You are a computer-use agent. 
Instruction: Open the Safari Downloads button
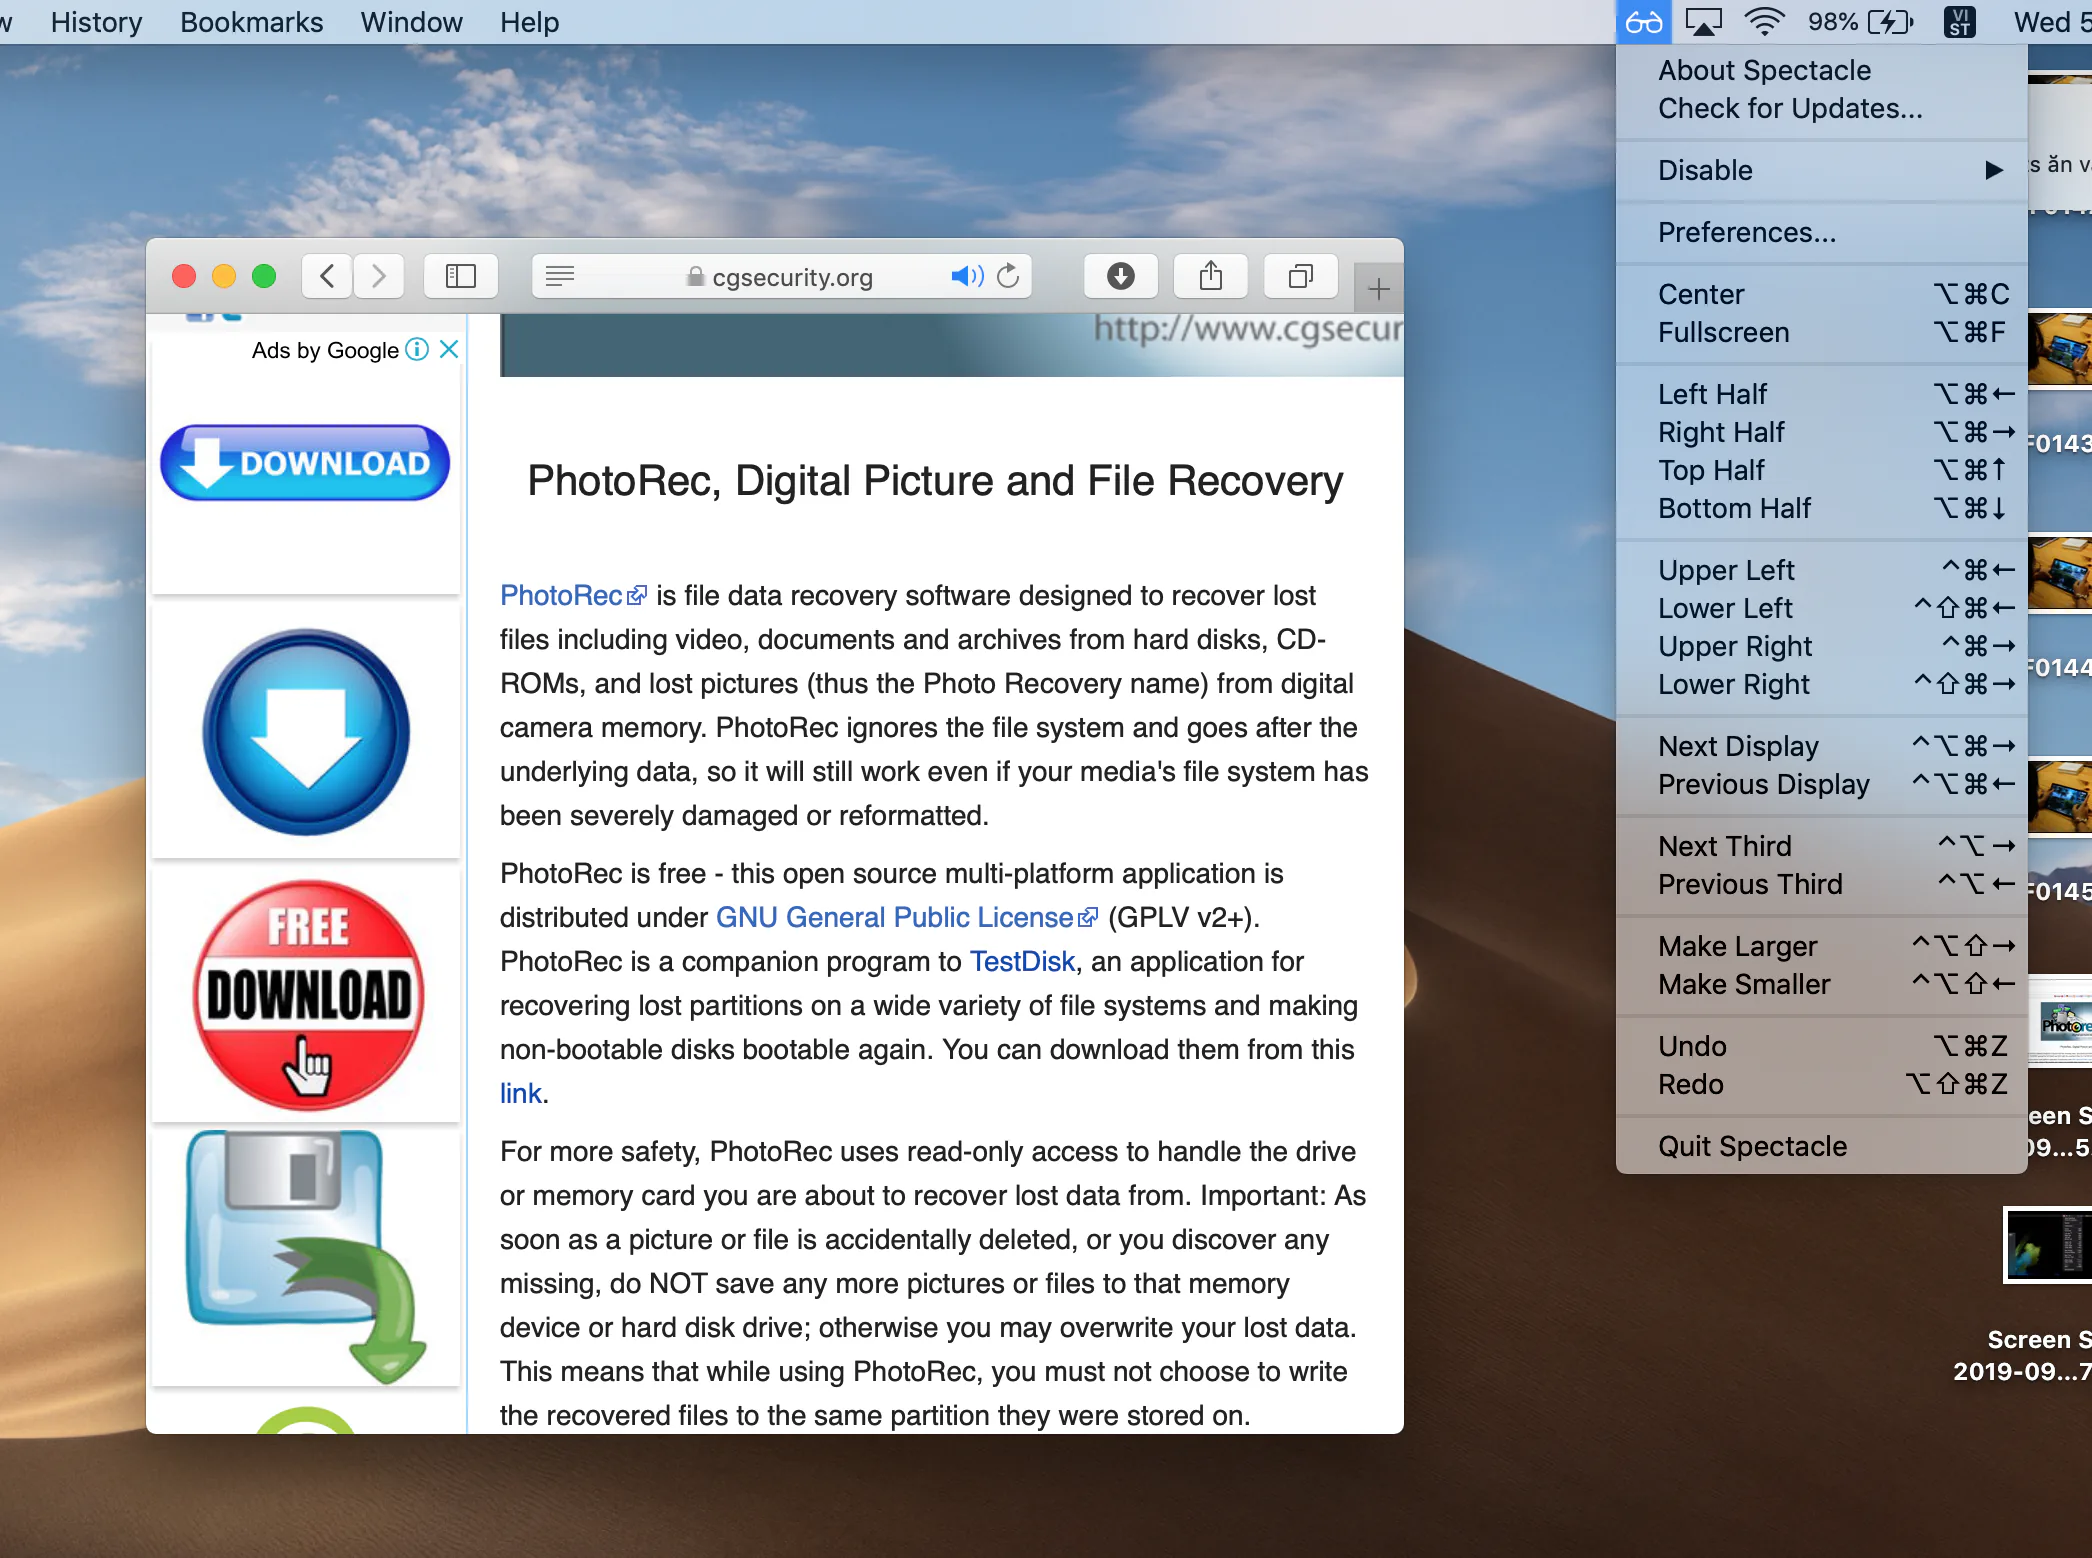click(x=1121, y=276)
